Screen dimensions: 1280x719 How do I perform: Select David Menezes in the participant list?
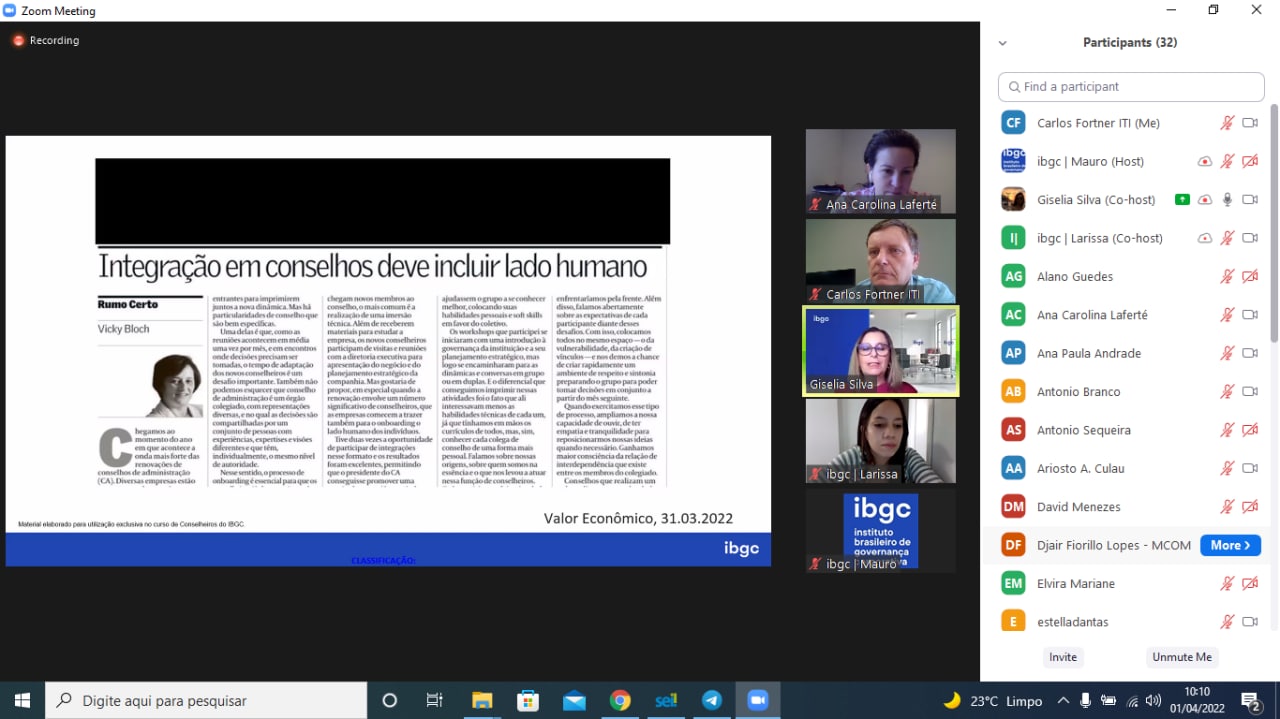coord(1079,507)
